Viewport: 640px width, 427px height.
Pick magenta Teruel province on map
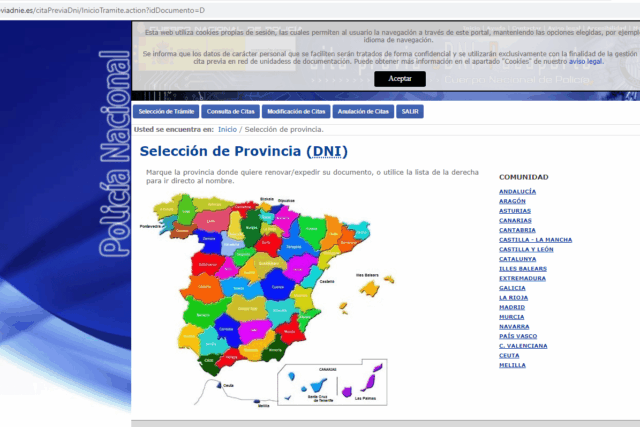(300, 268)
